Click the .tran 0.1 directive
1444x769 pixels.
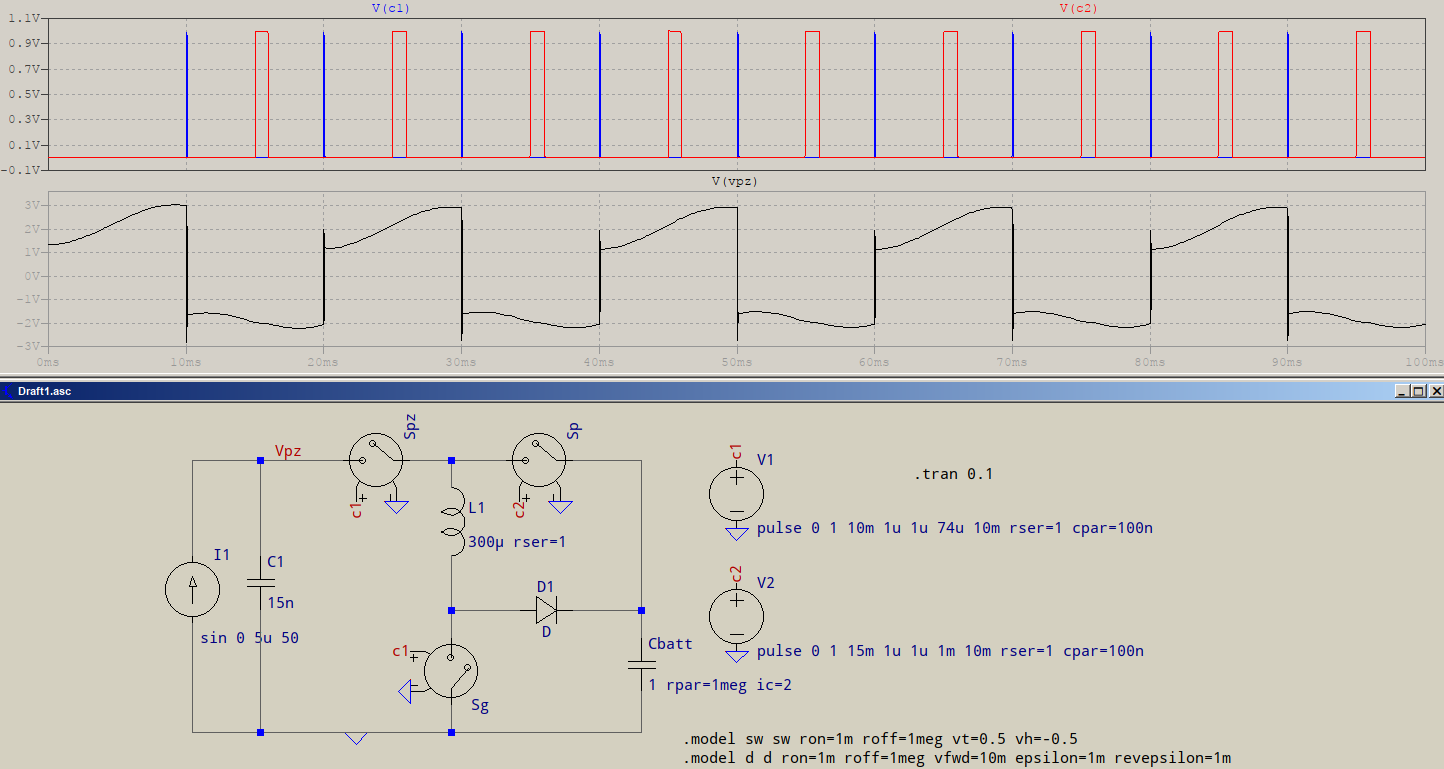pyautogui.click(x=953, y=474)
